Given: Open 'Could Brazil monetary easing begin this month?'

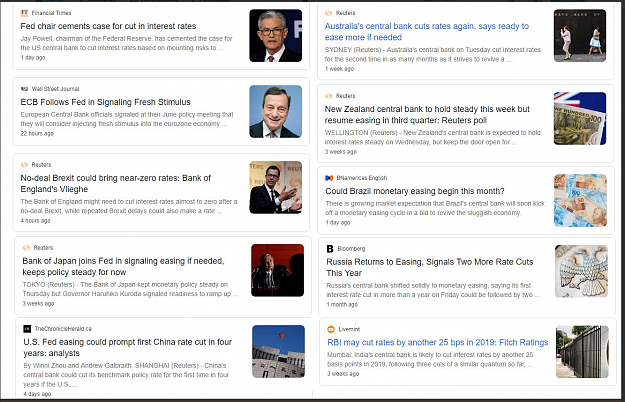Looking at the screenshot, I should pos(415,191).
